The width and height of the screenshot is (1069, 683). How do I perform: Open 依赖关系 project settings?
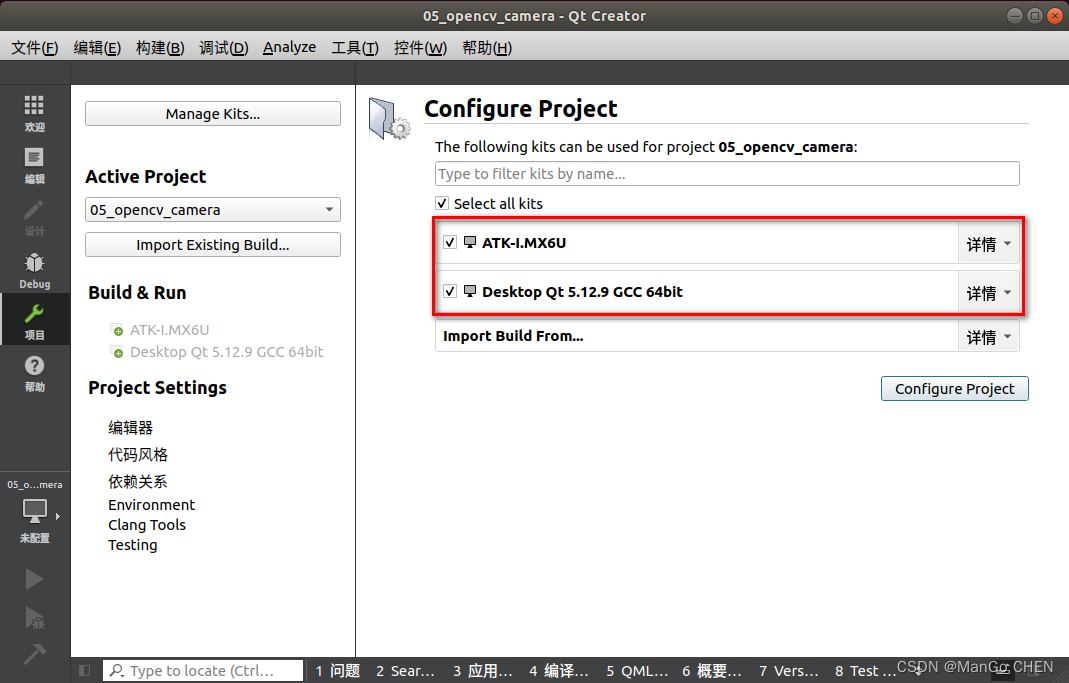coord(138,481)
